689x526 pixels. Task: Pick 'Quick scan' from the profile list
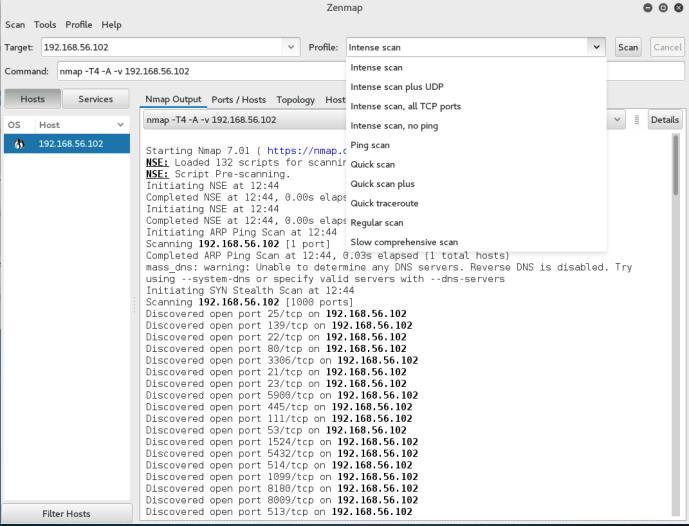(x=476, y=164)
